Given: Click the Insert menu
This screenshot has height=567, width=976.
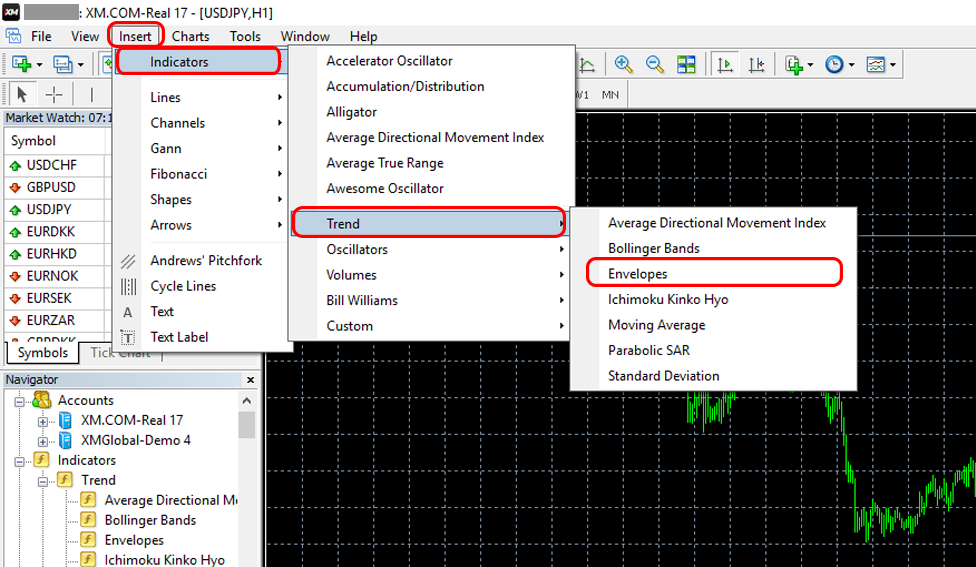Looking at the screenshot, I should click(135, 36).
